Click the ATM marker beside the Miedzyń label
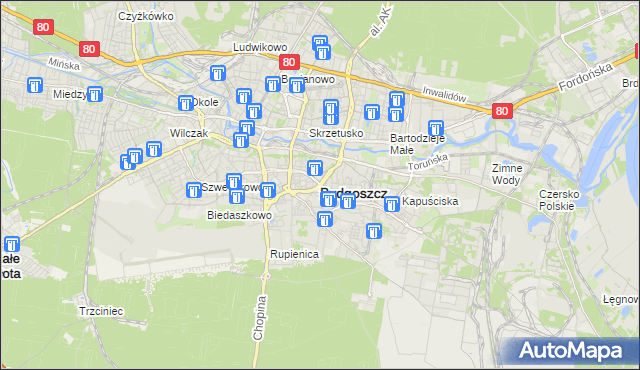Image resolution: width=640 pixels, height=370 pixels. [x=95, y=94]
